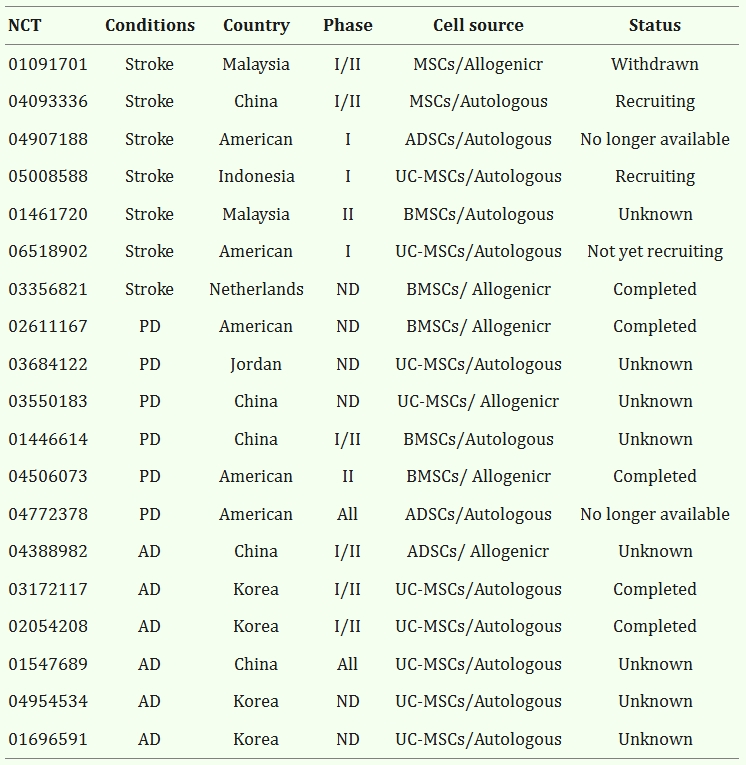Select trial number 01696591
Viewport: 746px width, 765px height.
[48, 739]
